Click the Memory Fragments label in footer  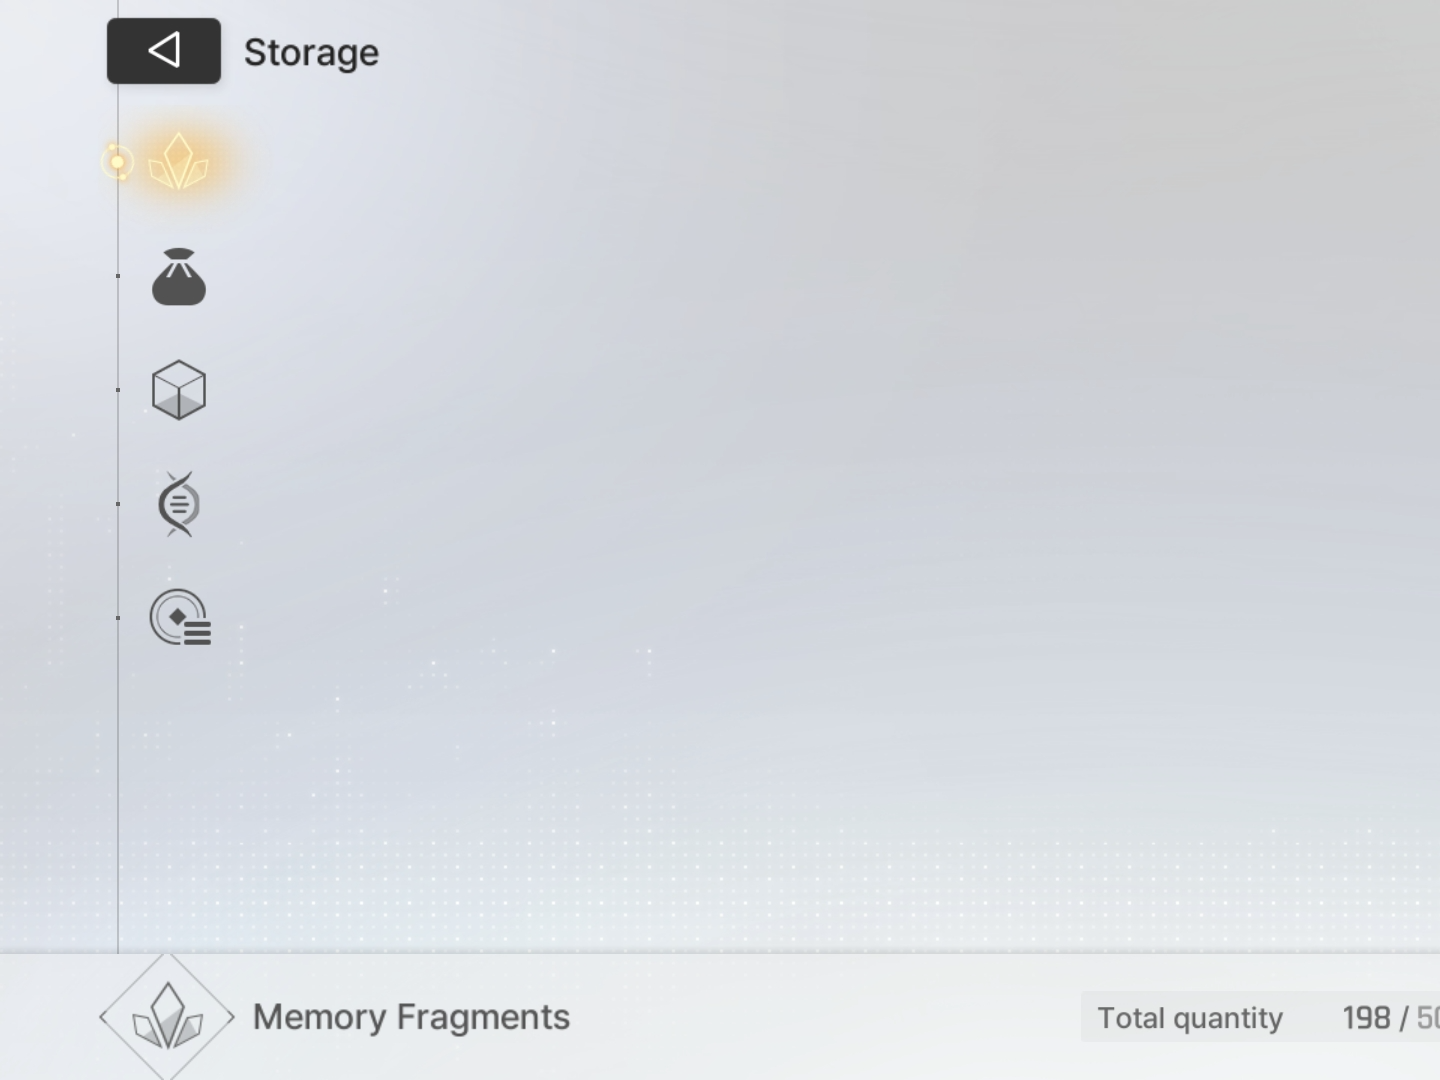pyautogui.click(x=411, y=1017)
